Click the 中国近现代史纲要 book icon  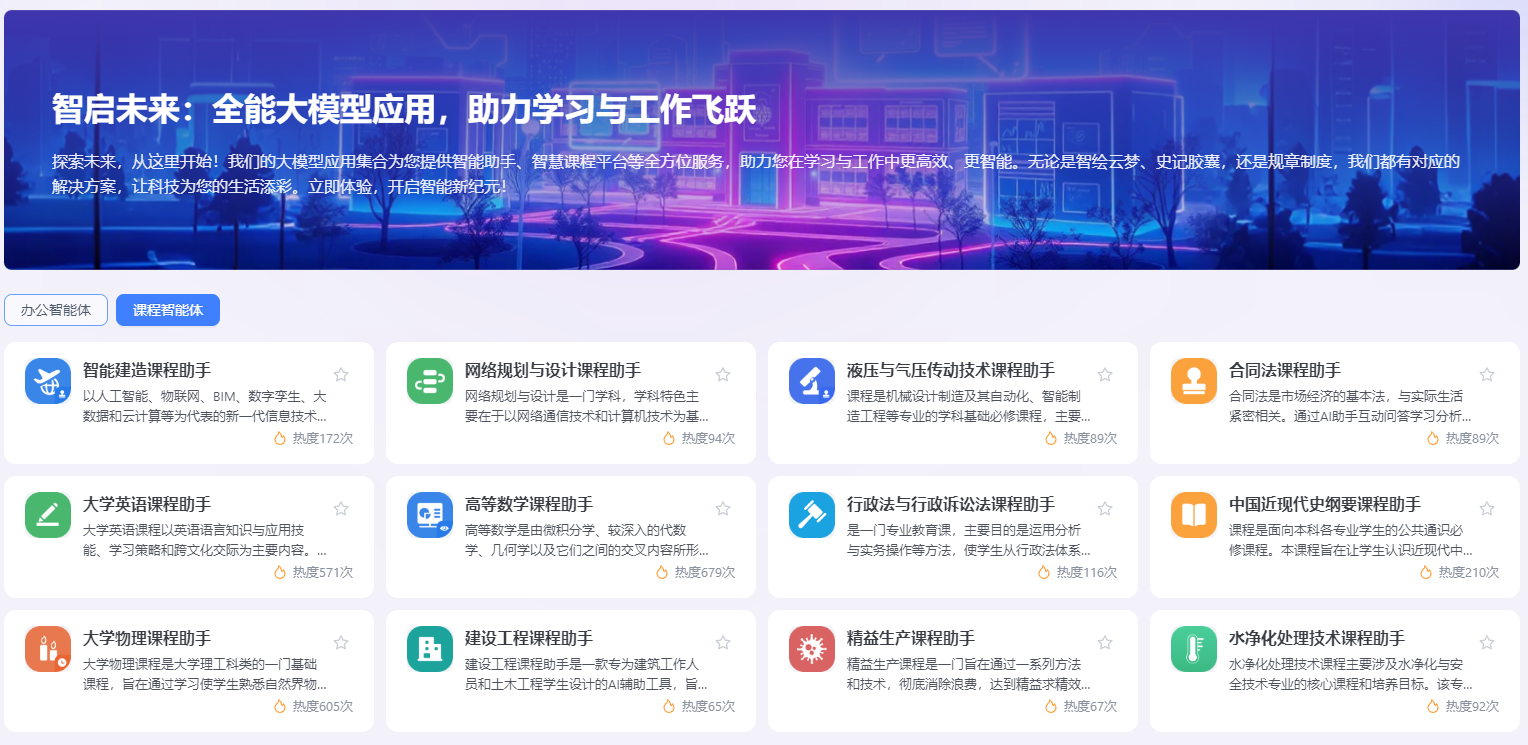1194,515
